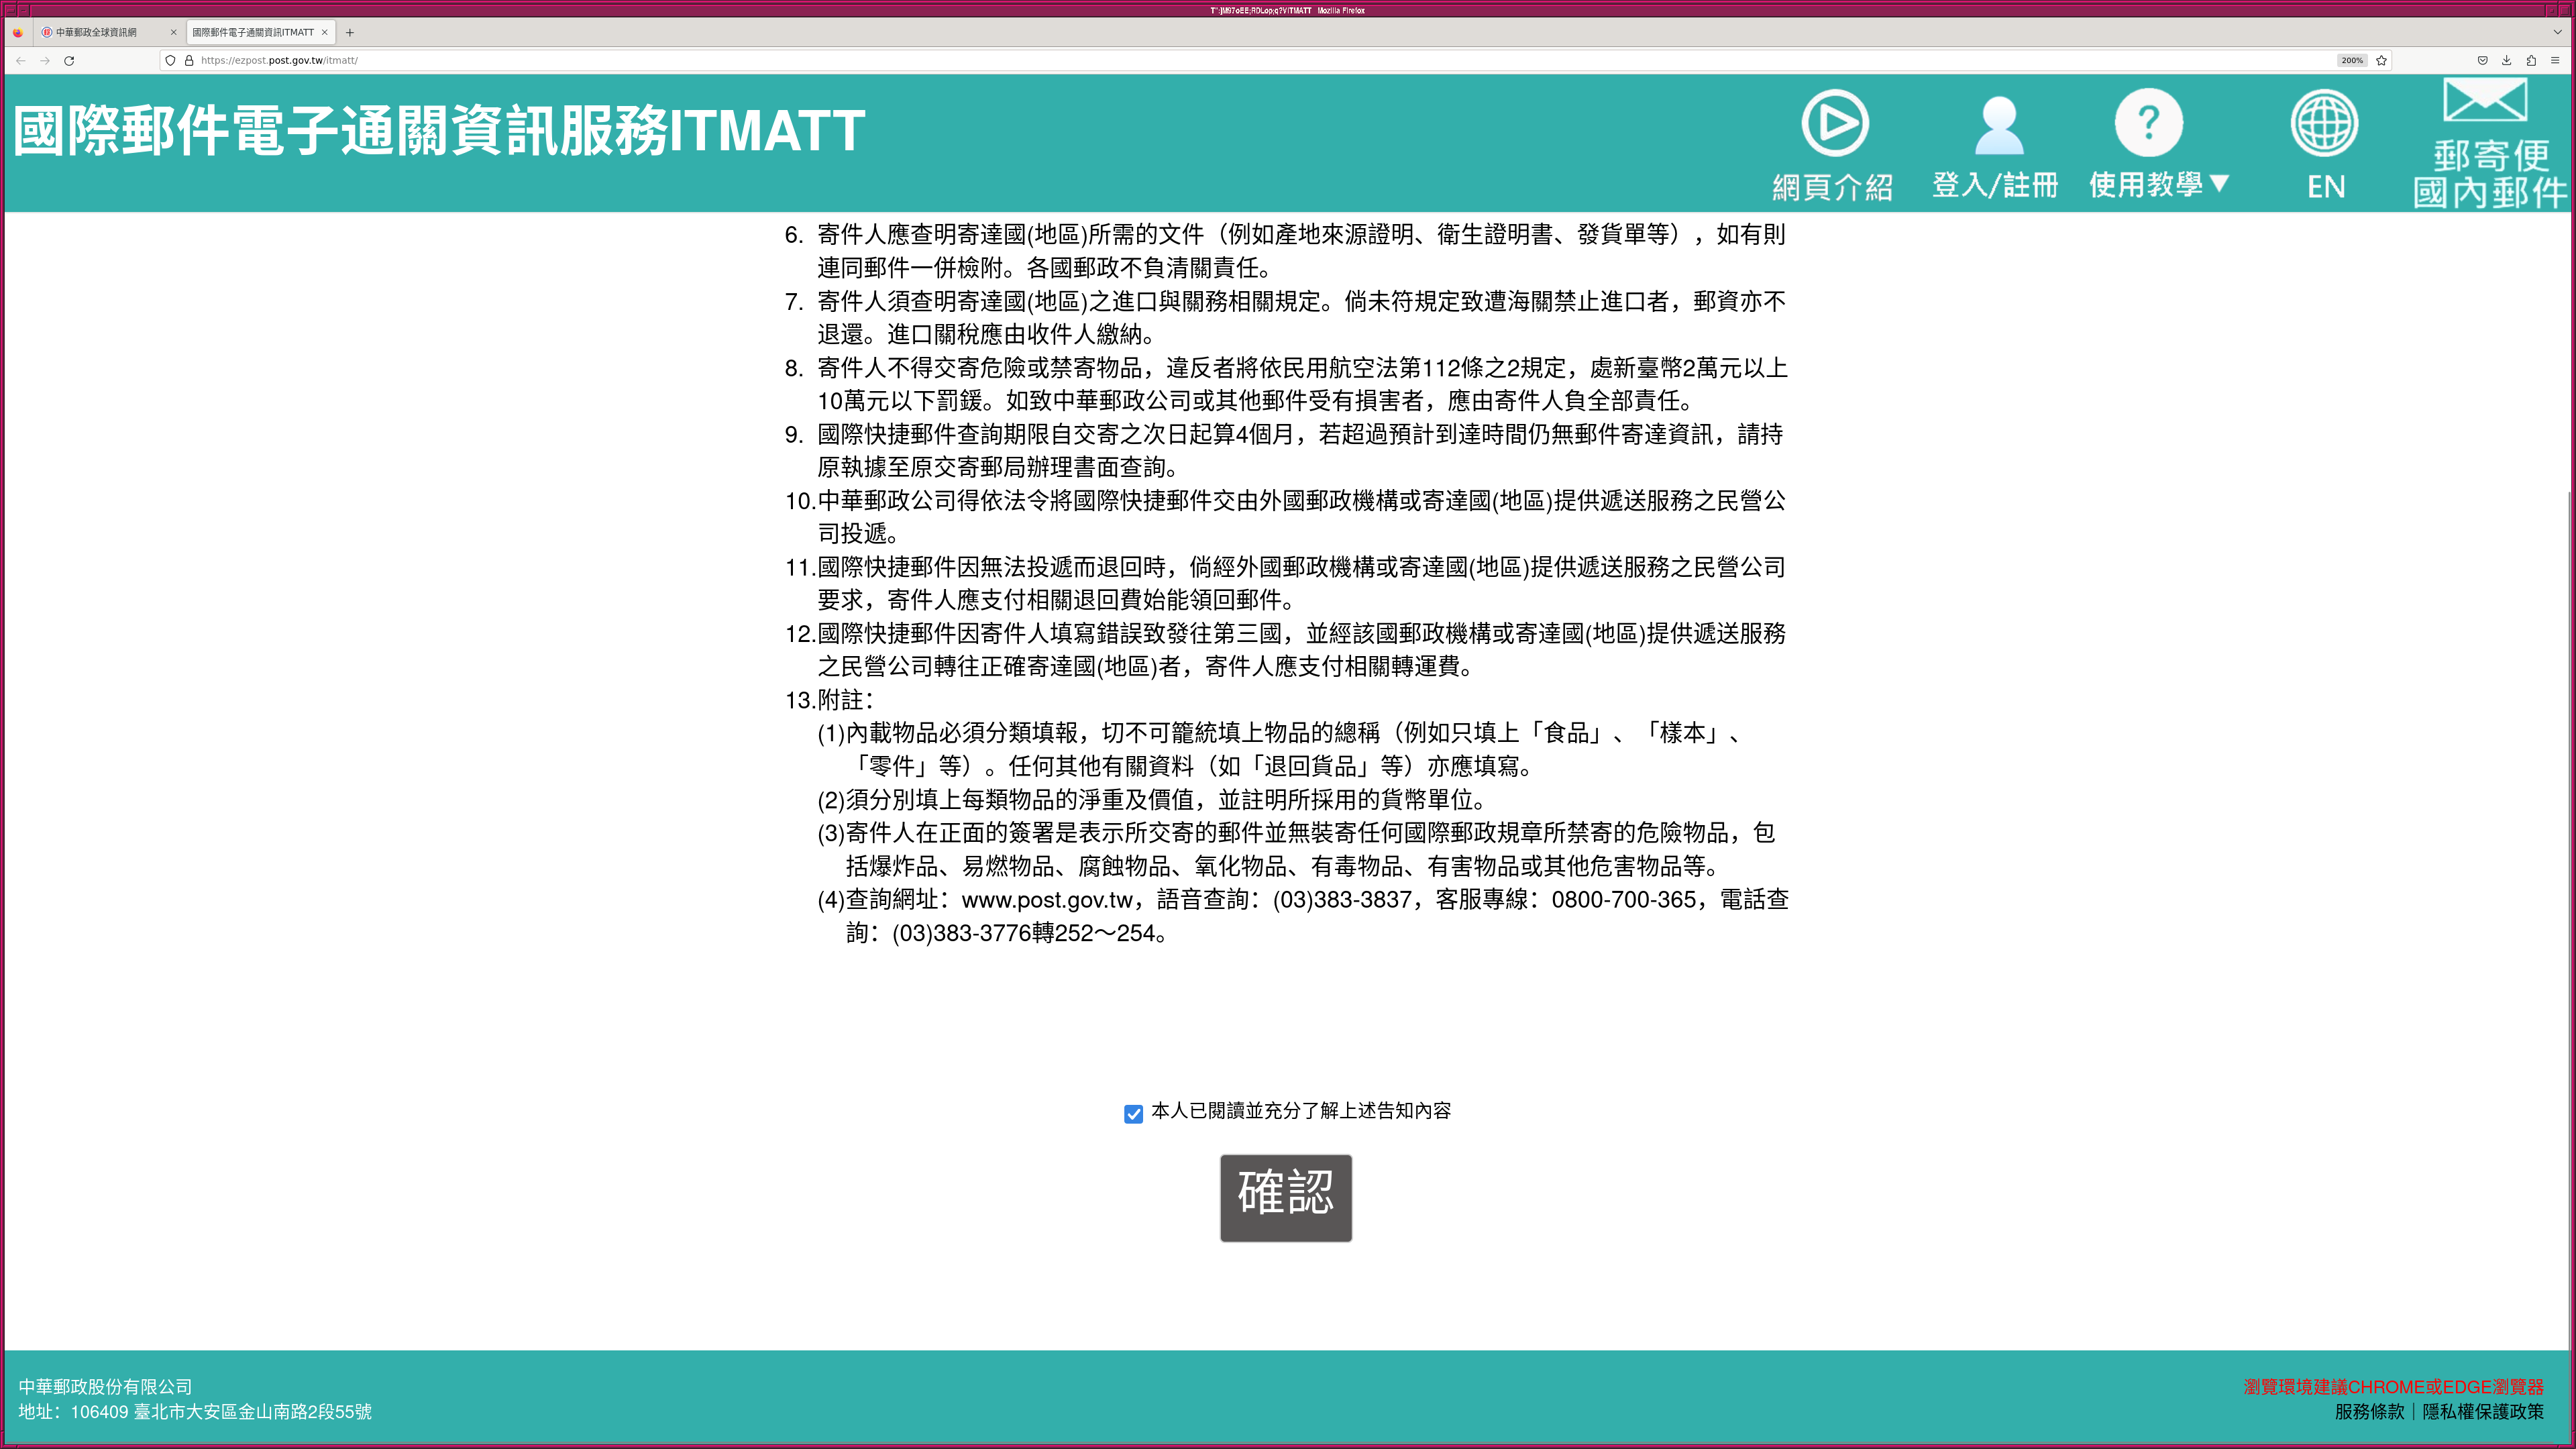Screen dimensions: 2576x1449
Task: Open a new browser tab
Action: pos(350,32)
